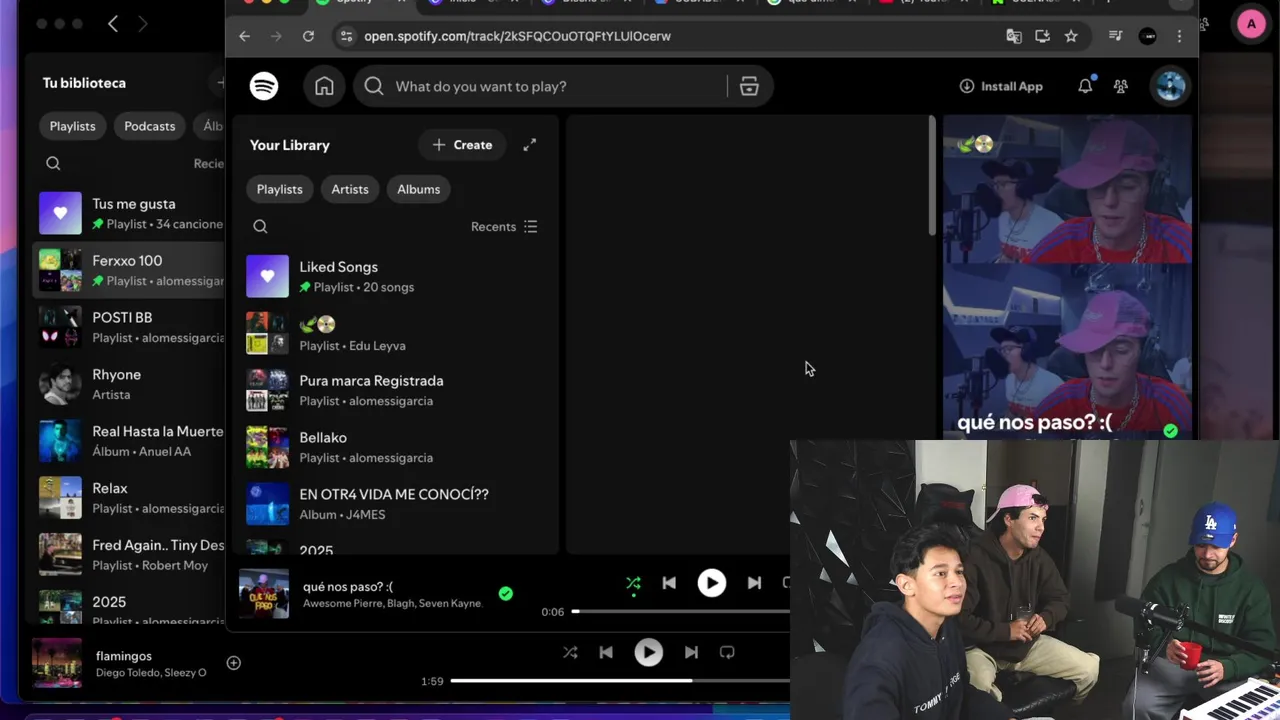Search within Your Library magnifier icon

tap(260, 226)
